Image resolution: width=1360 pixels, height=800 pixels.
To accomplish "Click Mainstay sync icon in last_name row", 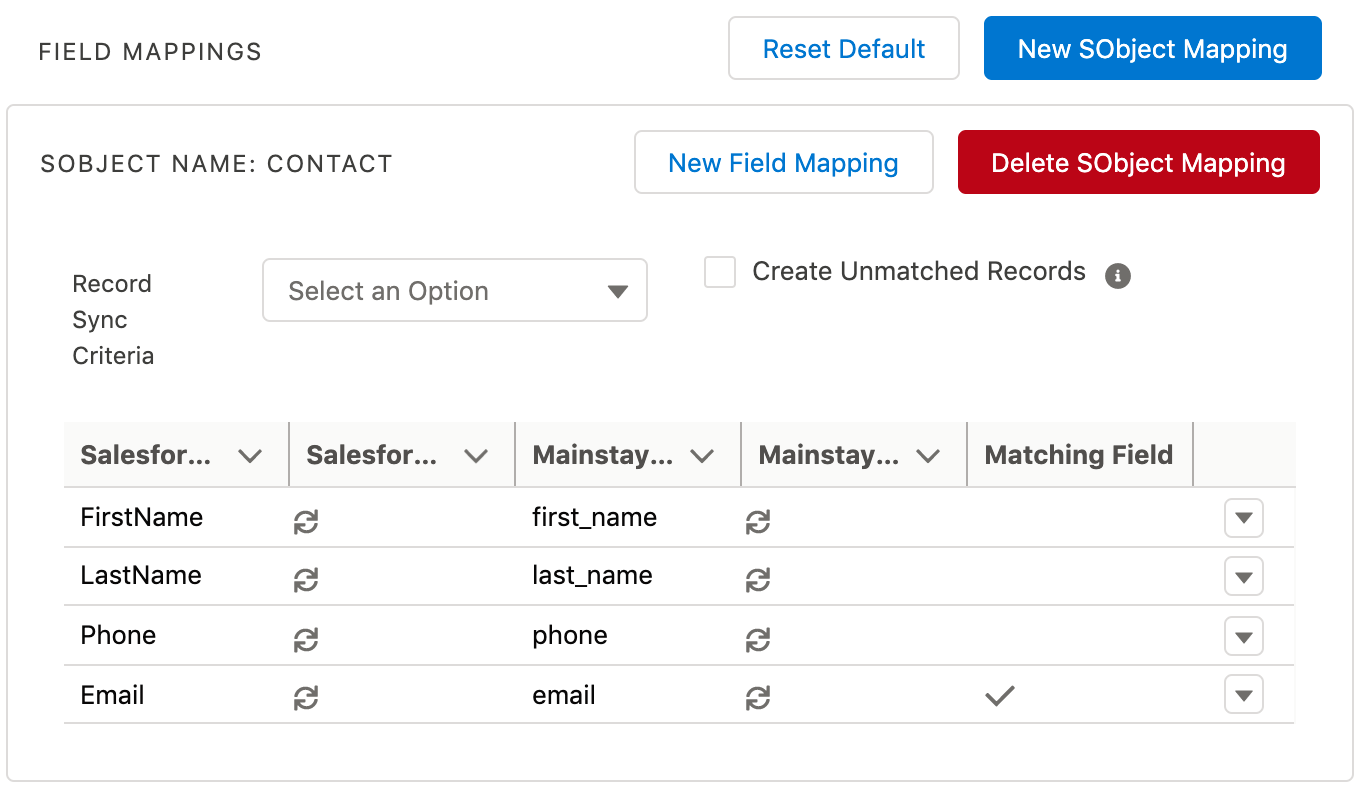I will pos(758,579).
